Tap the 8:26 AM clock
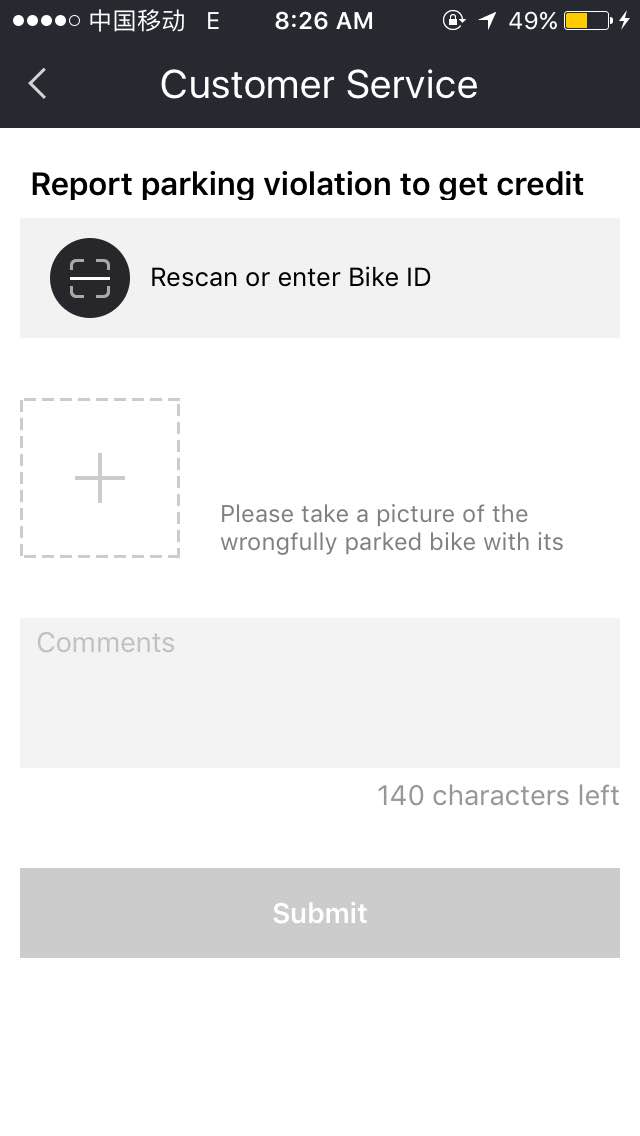640x1136 pixels. [323, 21]
